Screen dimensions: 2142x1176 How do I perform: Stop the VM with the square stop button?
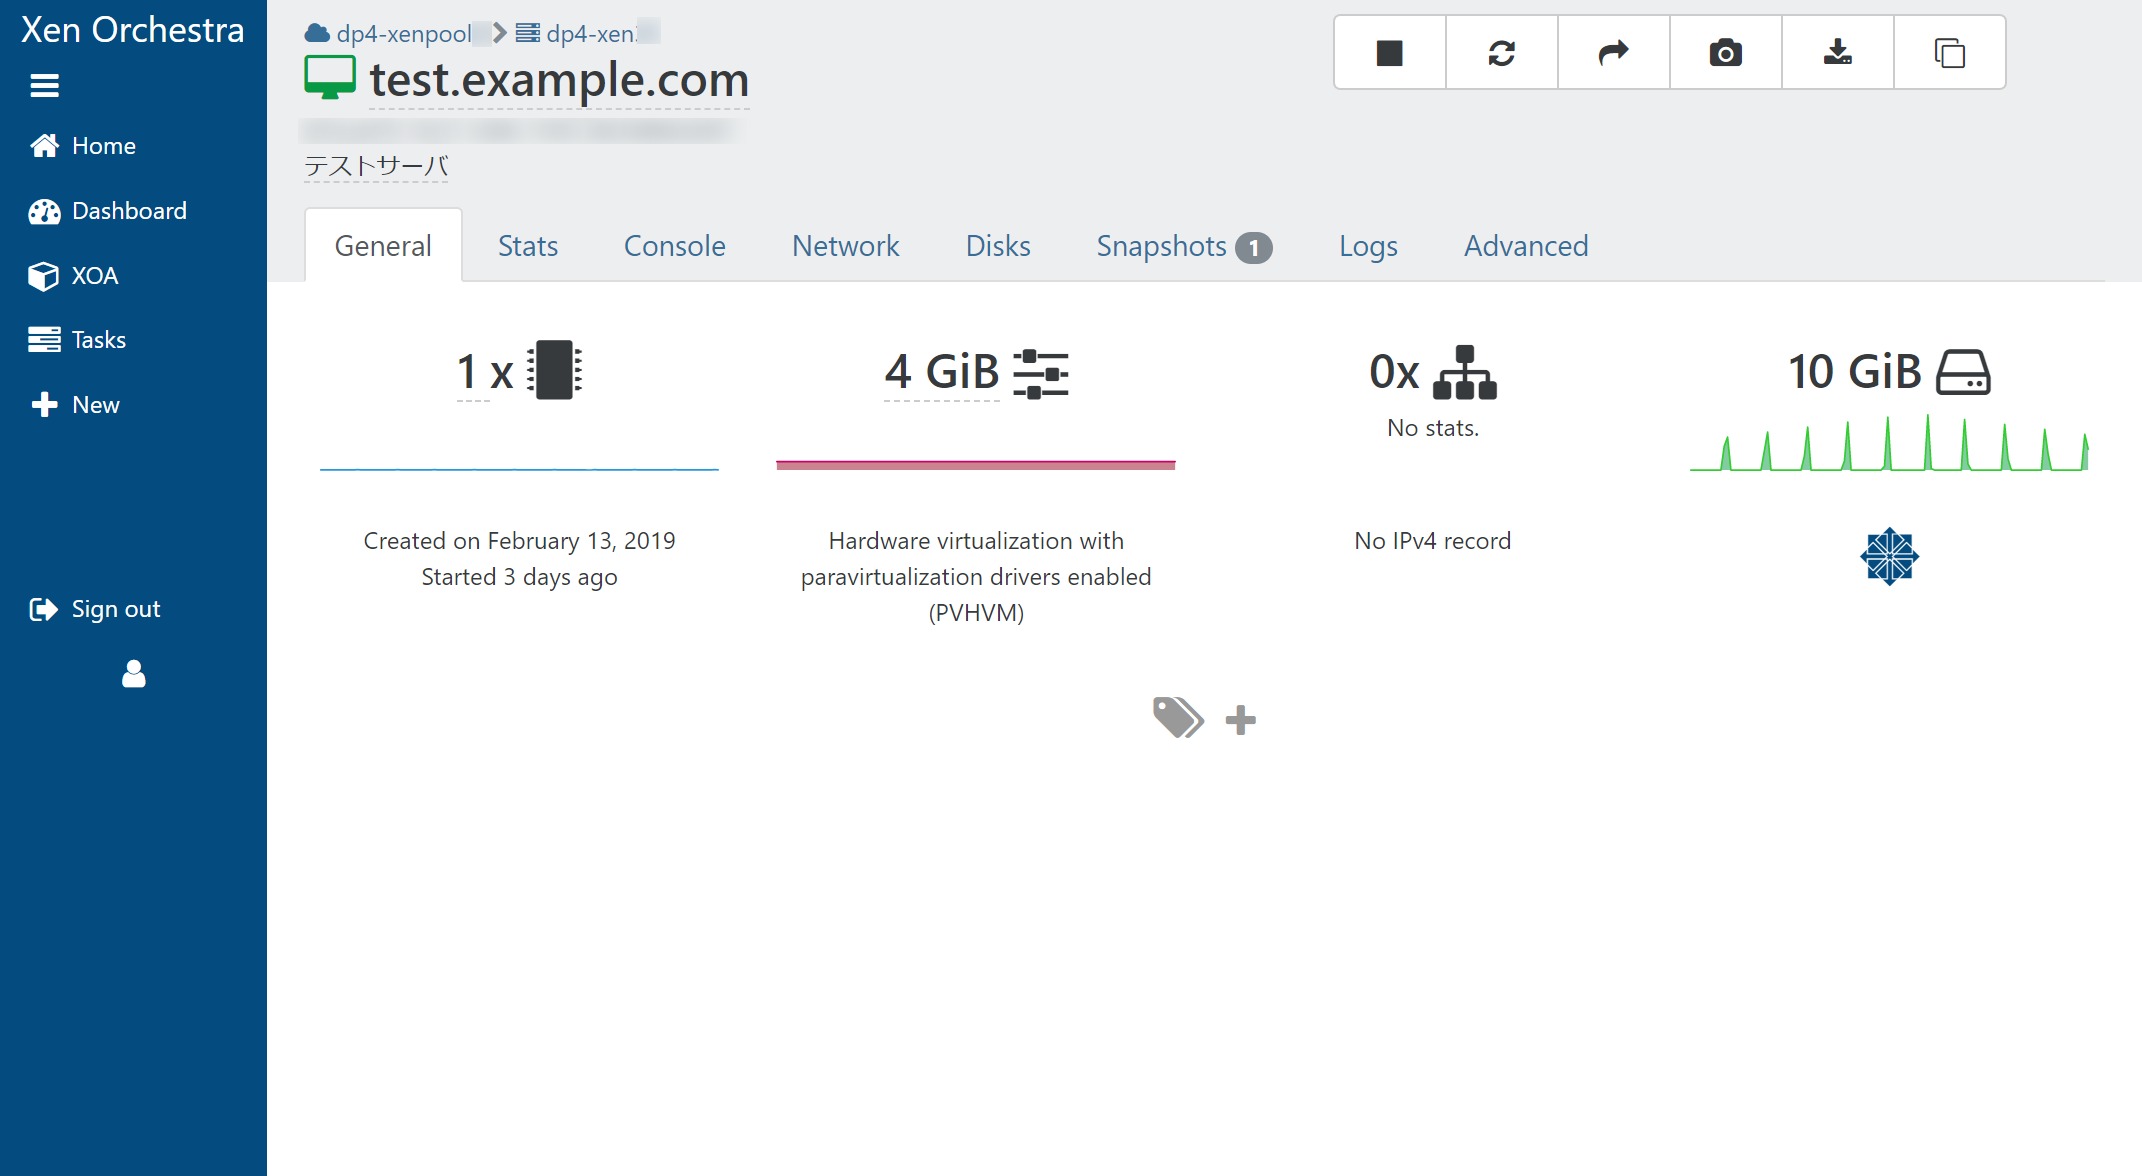(1390, 53)
